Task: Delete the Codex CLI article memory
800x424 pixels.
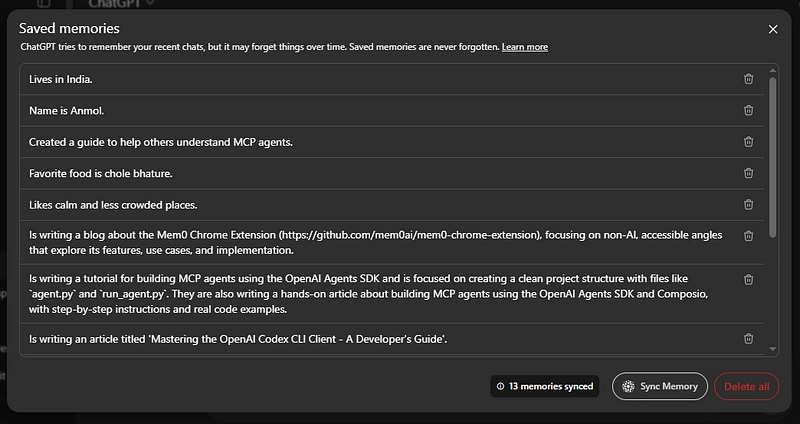Action: pos(748,338)
